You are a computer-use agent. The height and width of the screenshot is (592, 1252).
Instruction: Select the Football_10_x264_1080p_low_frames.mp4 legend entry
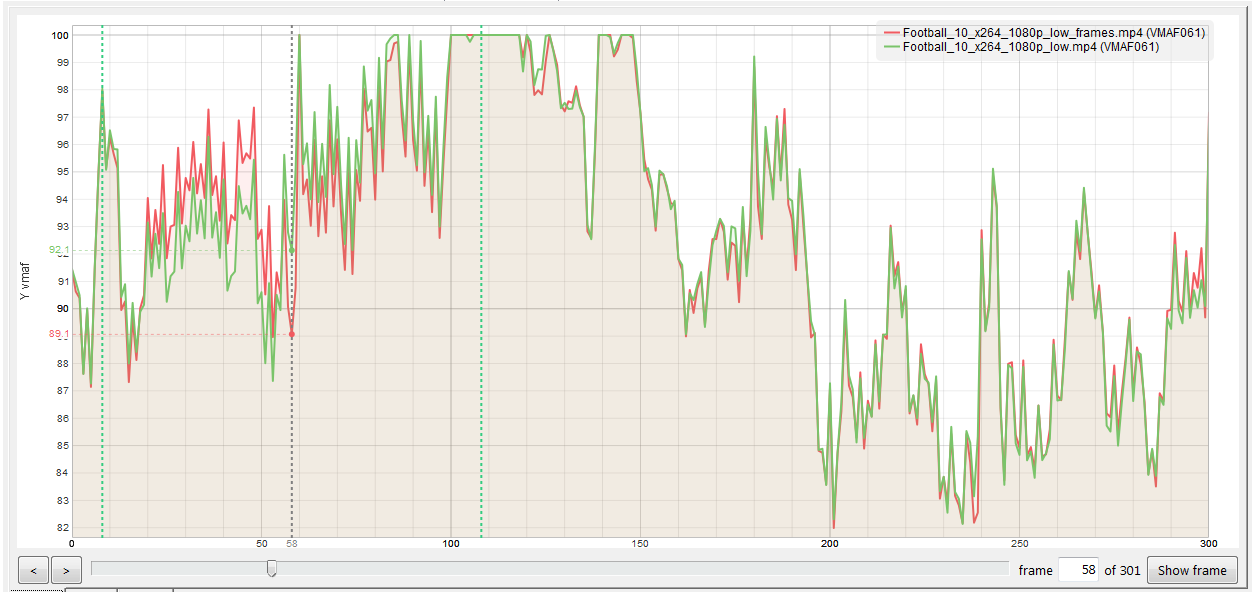click(x=1043, y=32)
